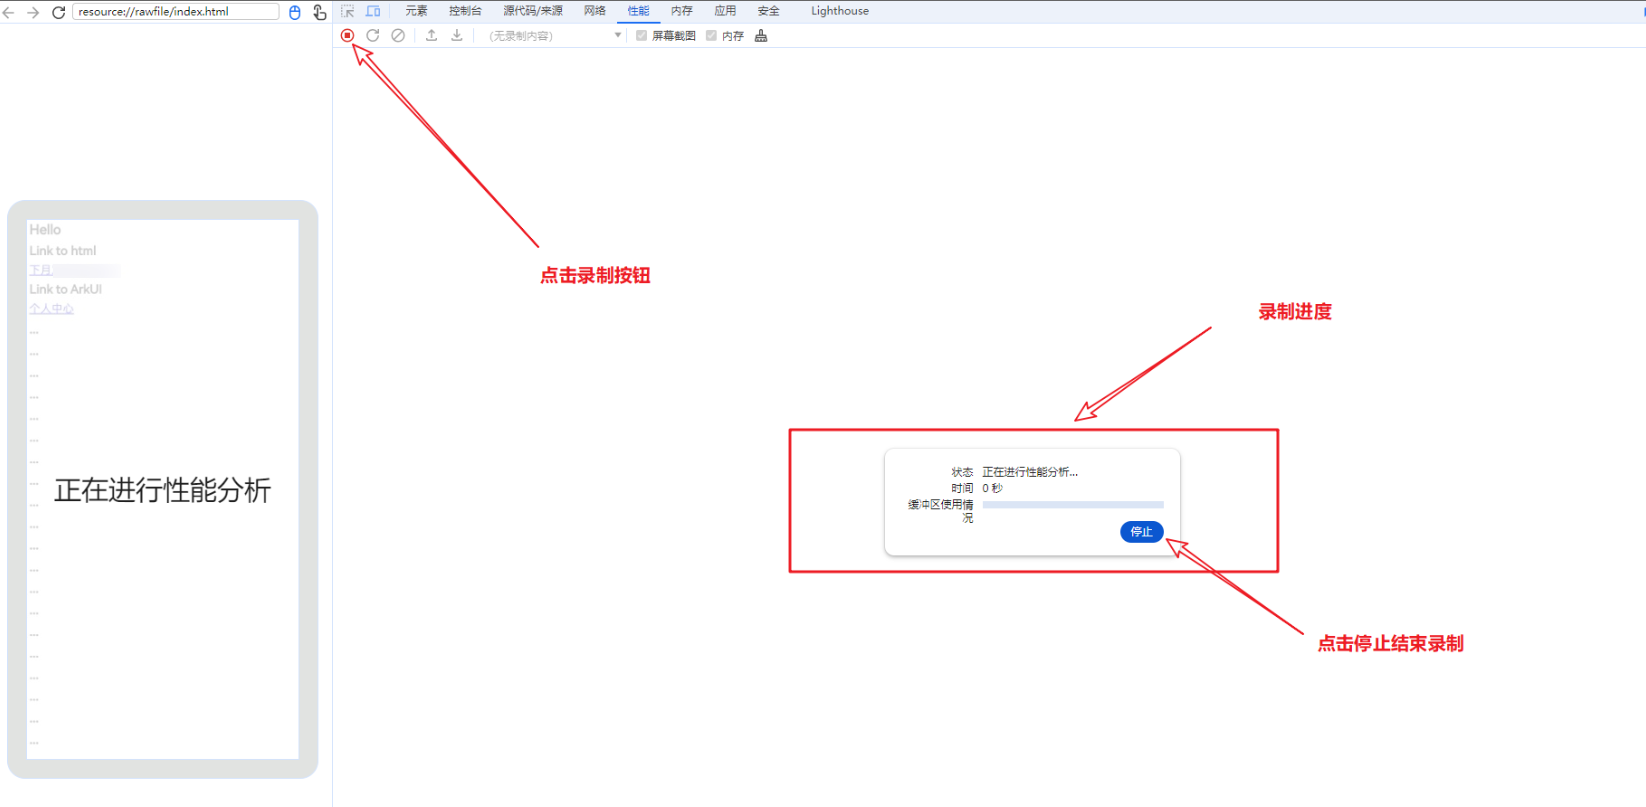
Task: Toggle the 内存 checkbox in toolbar
Action: pyautogui.click(x=711, y=36)
